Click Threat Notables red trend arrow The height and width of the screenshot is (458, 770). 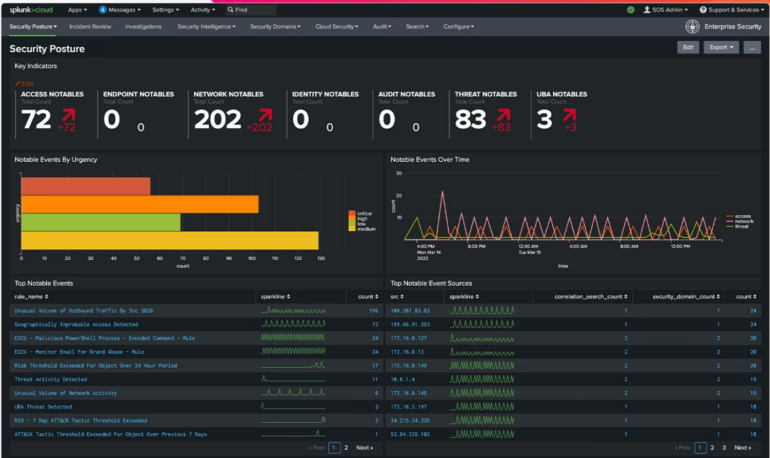(x=504, y=115)
